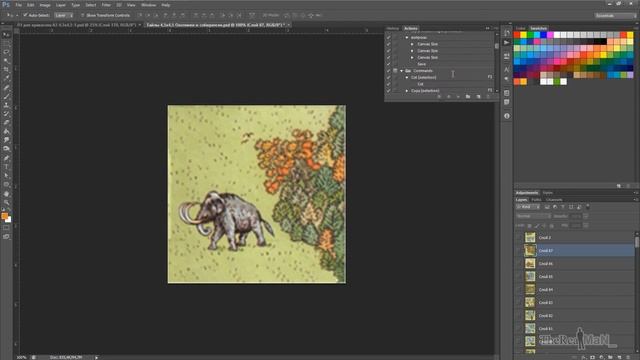Image resolution: width=640 pixels, height=360 pixels.
Task: Click the orange foreground color swatch
Action: [4, 216]
